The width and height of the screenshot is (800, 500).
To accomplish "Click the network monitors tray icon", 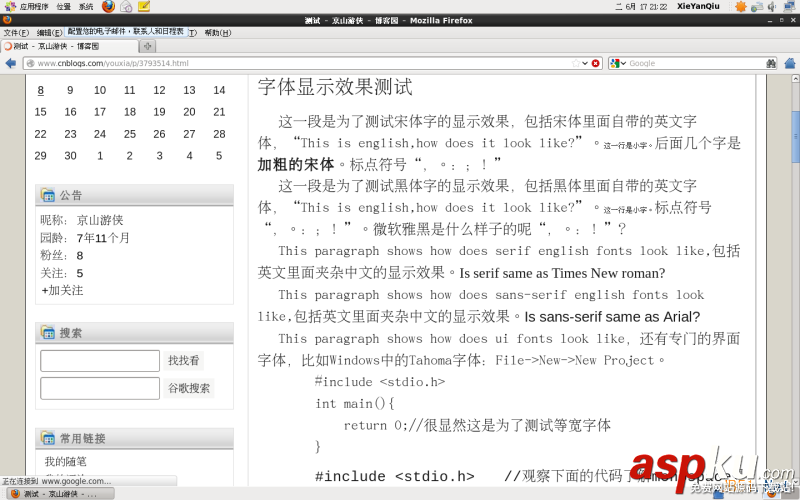I will point(789,6).
